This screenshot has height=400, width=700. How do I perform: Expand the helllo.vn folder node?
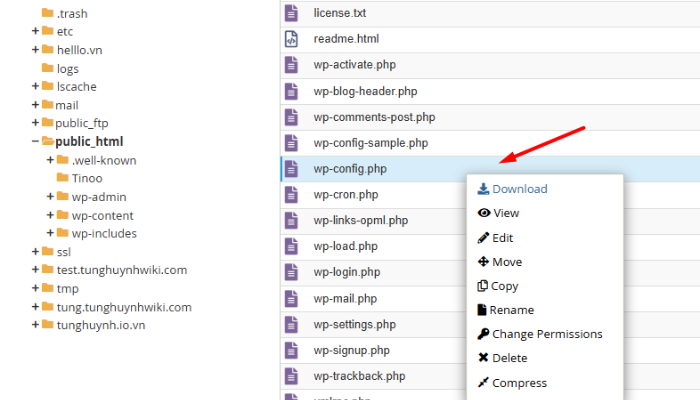(x=35, y=50)
